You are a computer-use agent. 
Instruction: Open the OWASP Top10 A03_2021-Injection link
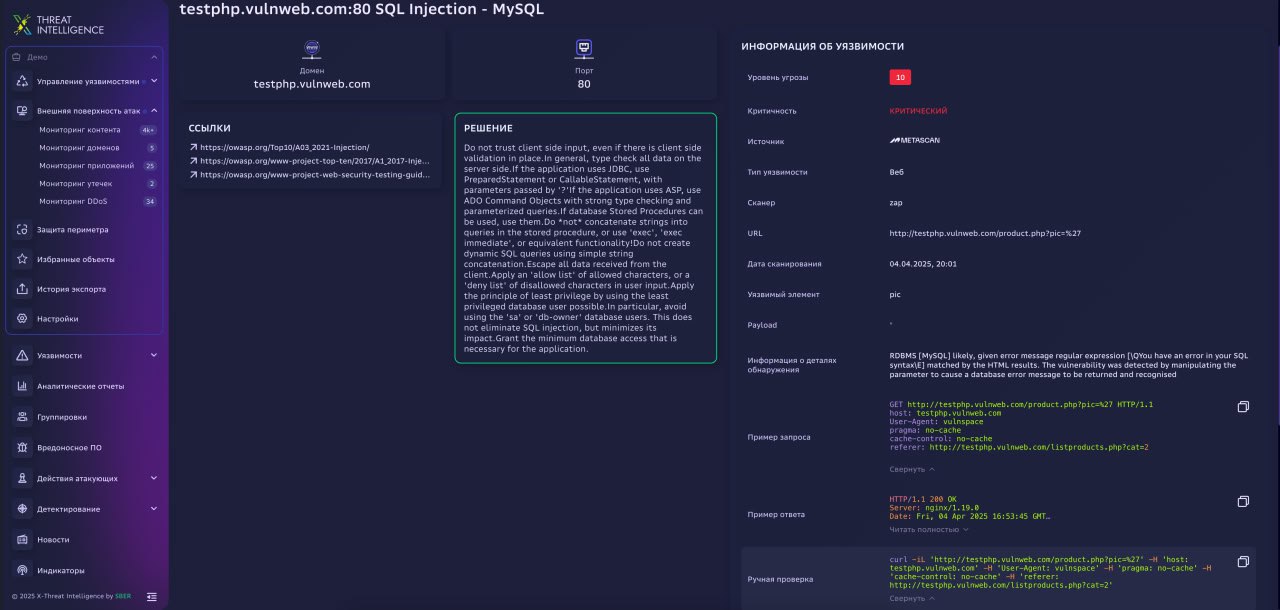click(x=284, y=147)
